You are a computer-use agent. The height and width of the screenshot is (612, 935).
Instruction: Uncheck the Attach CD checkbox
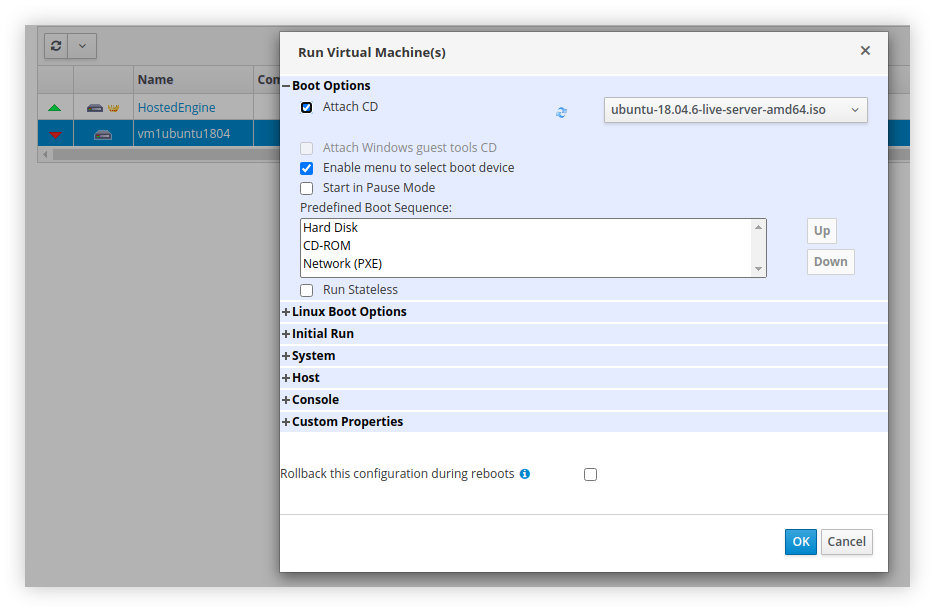pyautogui.click(x=307, y=107)
